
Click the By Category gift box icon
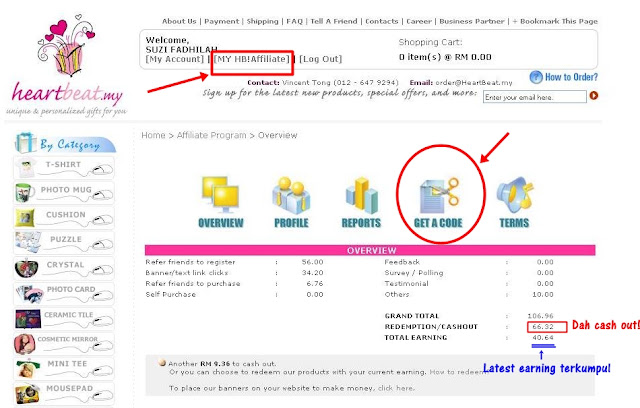click(24, 142)
